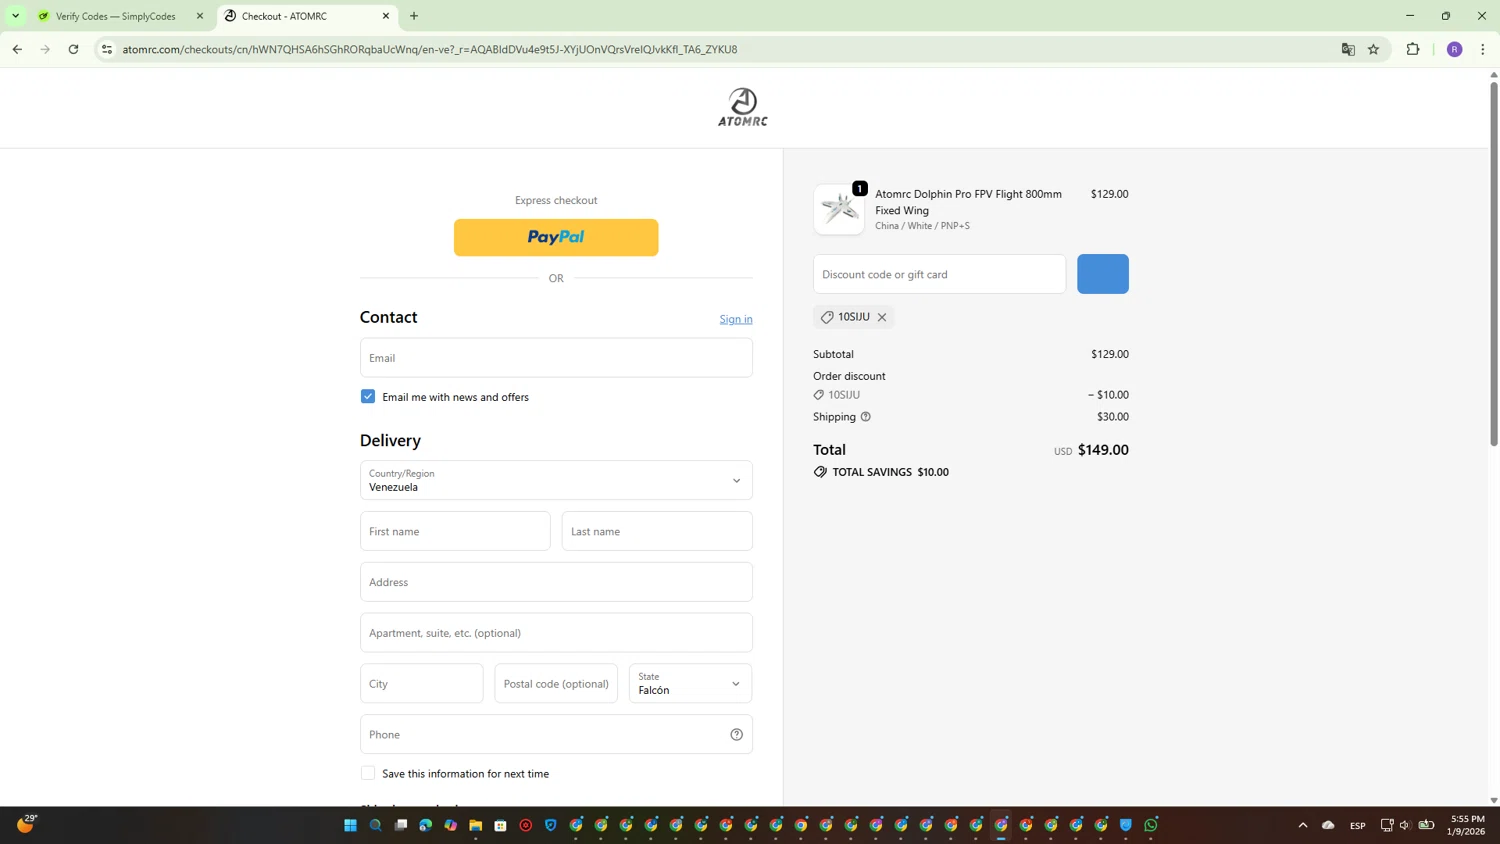
Task: Click the Discount code or gift card field
Action: click(x=939, y=274)
